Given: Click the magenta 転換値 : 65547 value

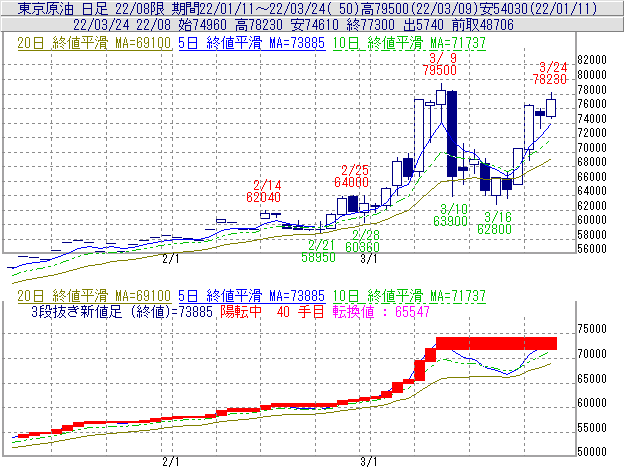Looking at the screenshot, I should 381,311.
